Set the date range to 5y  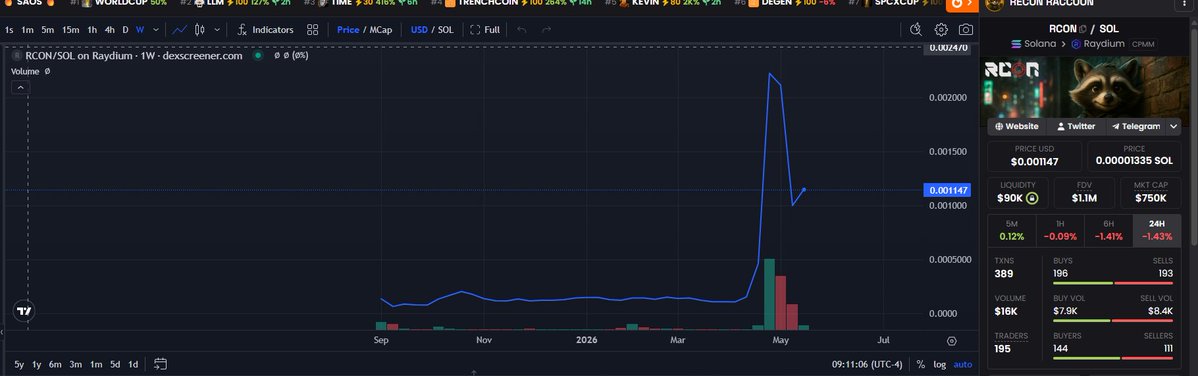(x=18, y=365)
